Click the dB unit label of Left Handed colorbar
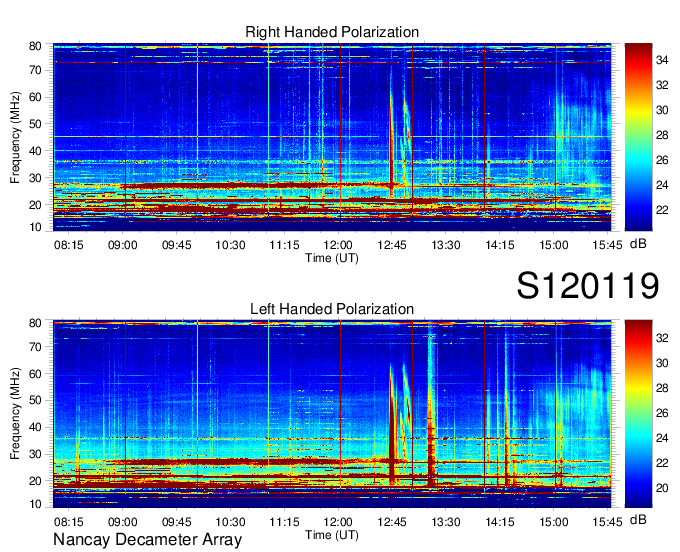This screenshot has height=552, width=680. pos(638,519)
